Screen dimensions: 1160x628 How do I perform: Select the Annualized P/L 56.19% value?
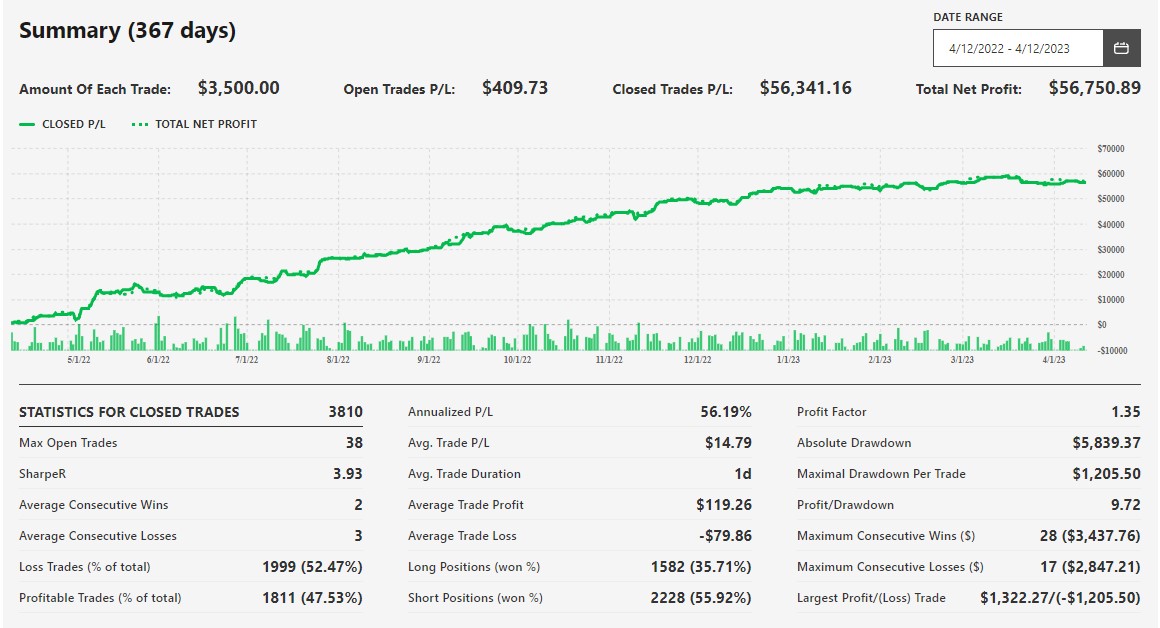(725, 412)
